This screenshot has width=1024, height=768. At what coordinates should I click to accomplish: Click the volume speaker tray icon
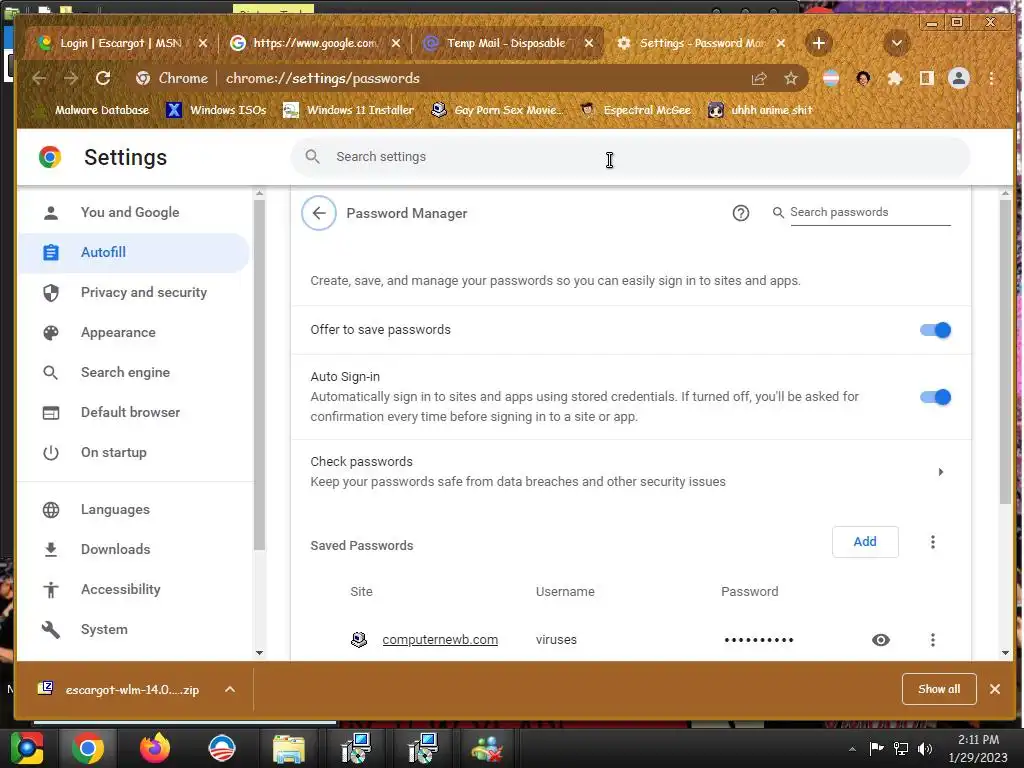pyautogui.click(x=925, y=749)
